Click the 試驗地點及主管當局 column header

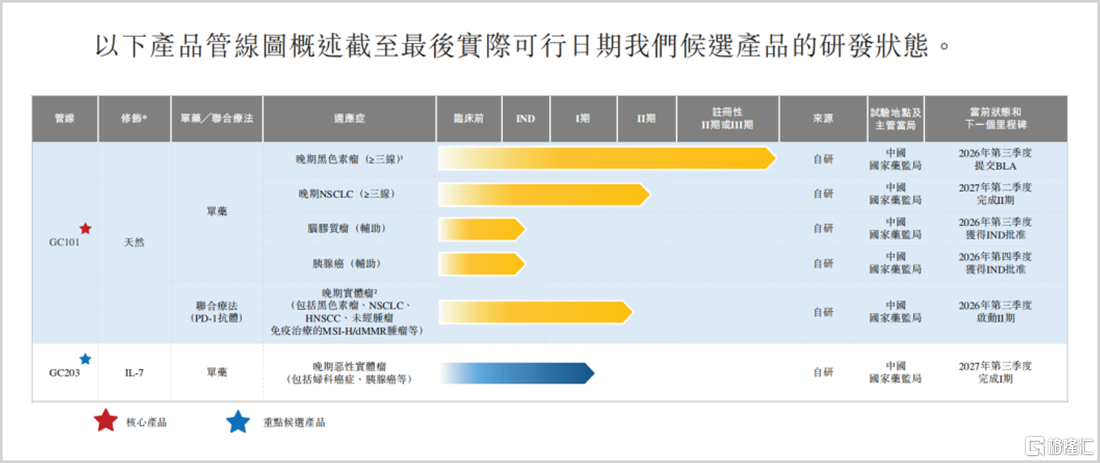[895, 119]
